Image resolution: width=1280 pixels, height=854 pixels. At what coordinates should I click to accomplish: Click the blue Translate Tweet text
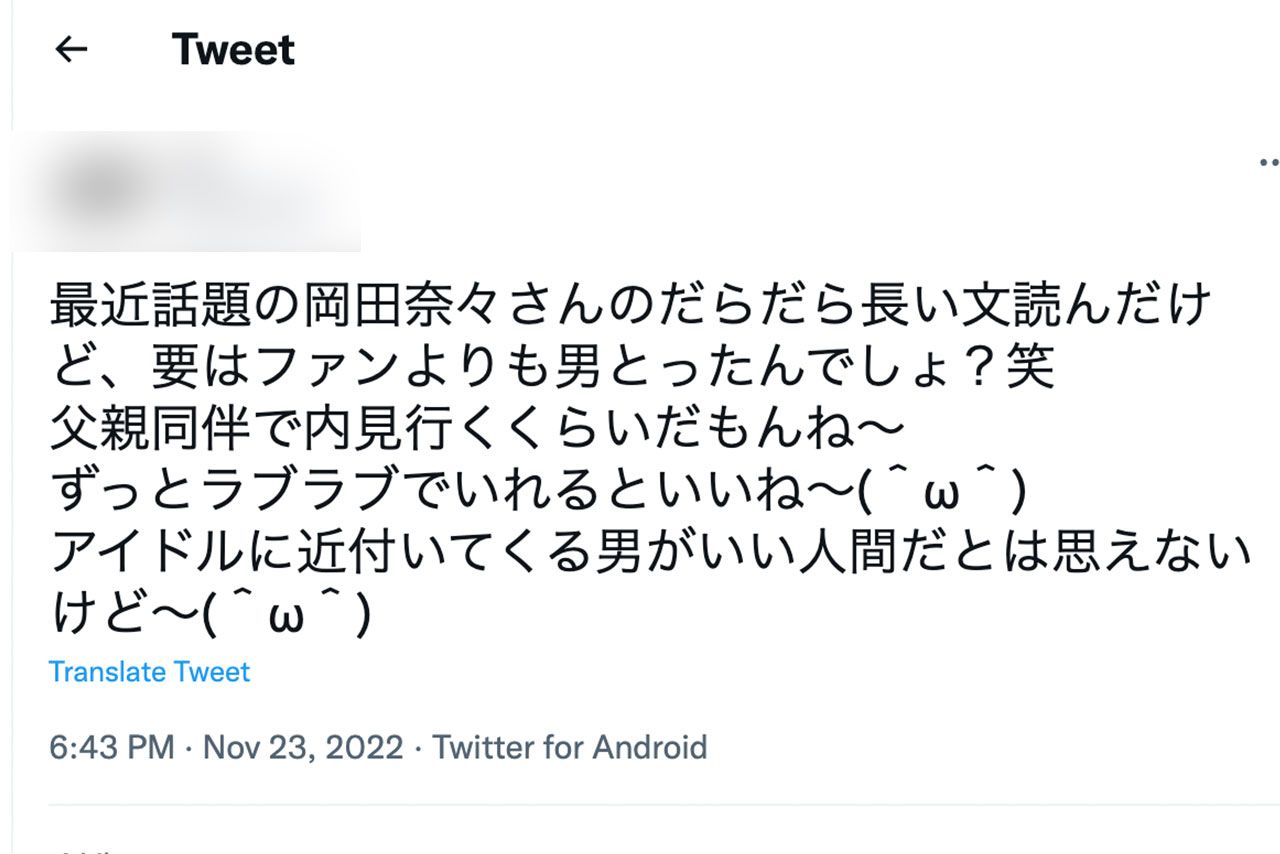pos(150,672)
